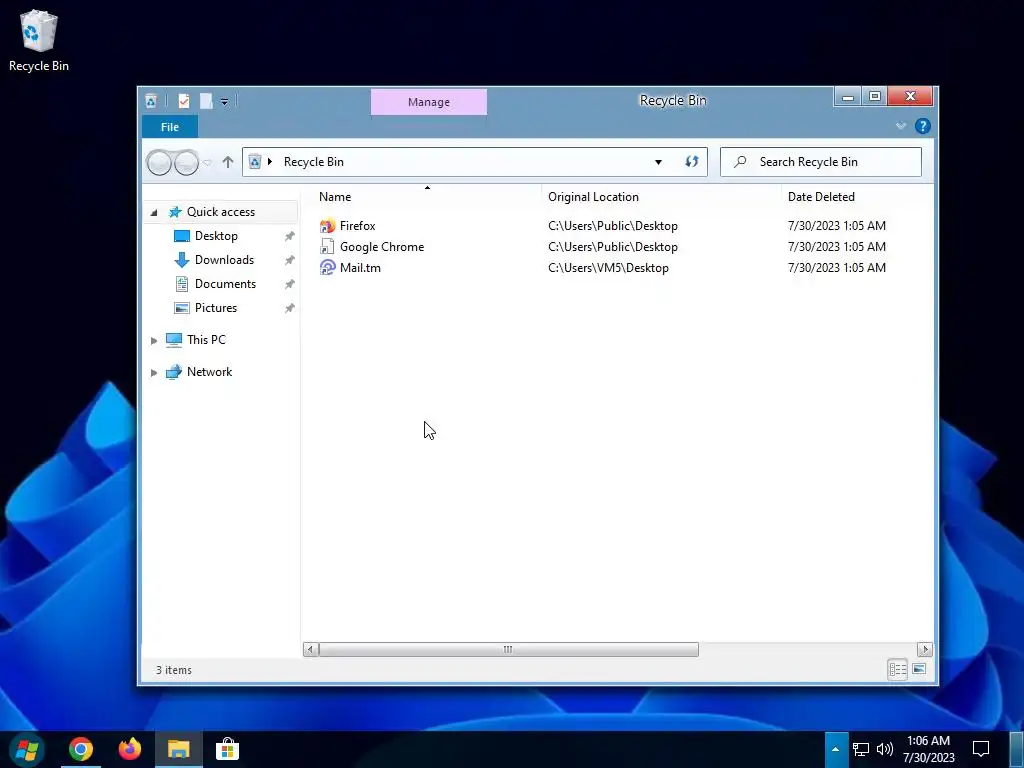The height and width of the screenshot is (768, 1024).
Task: Open the File menu tab
Action: (x=170, y=127)
